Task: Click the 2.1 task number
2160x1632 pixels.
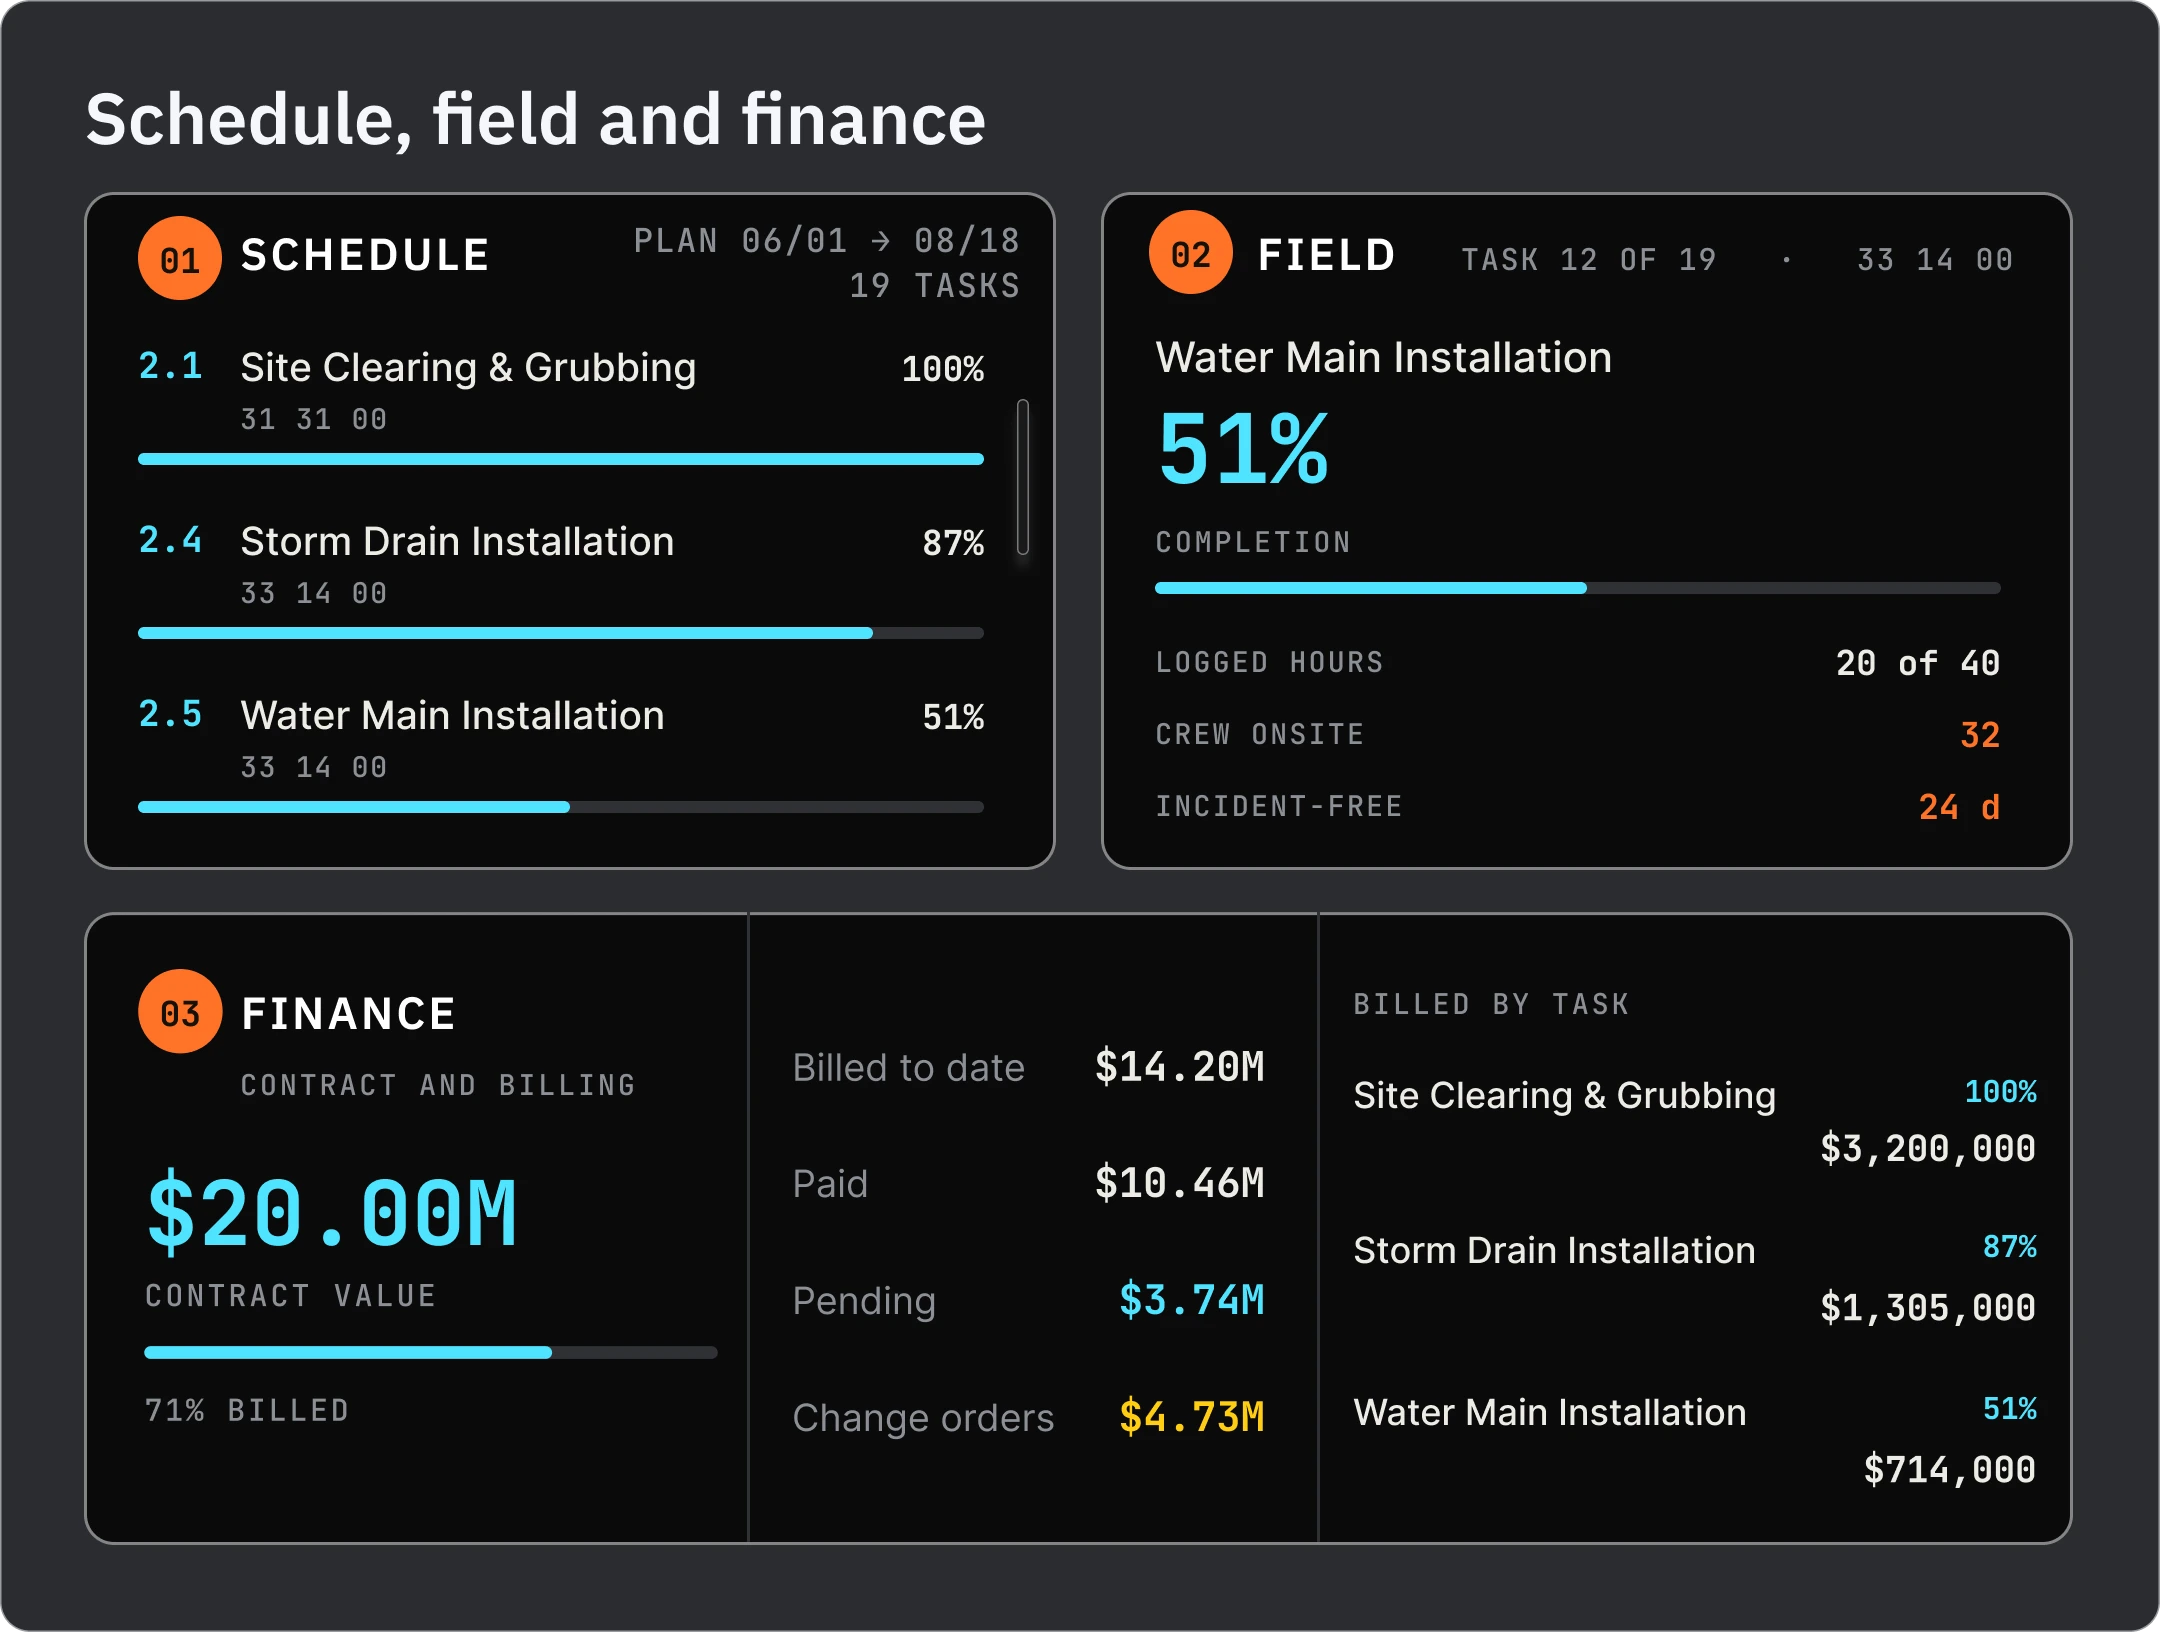Action: pos(170,366)
